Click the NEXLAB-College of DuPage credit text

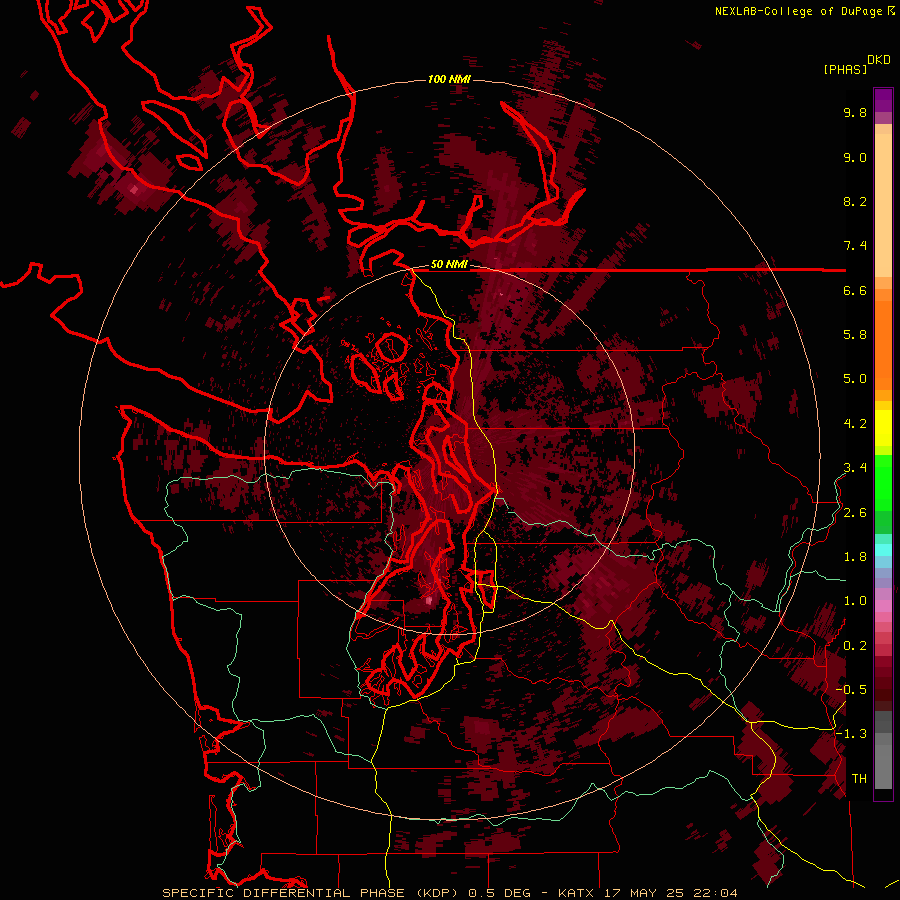800,11
